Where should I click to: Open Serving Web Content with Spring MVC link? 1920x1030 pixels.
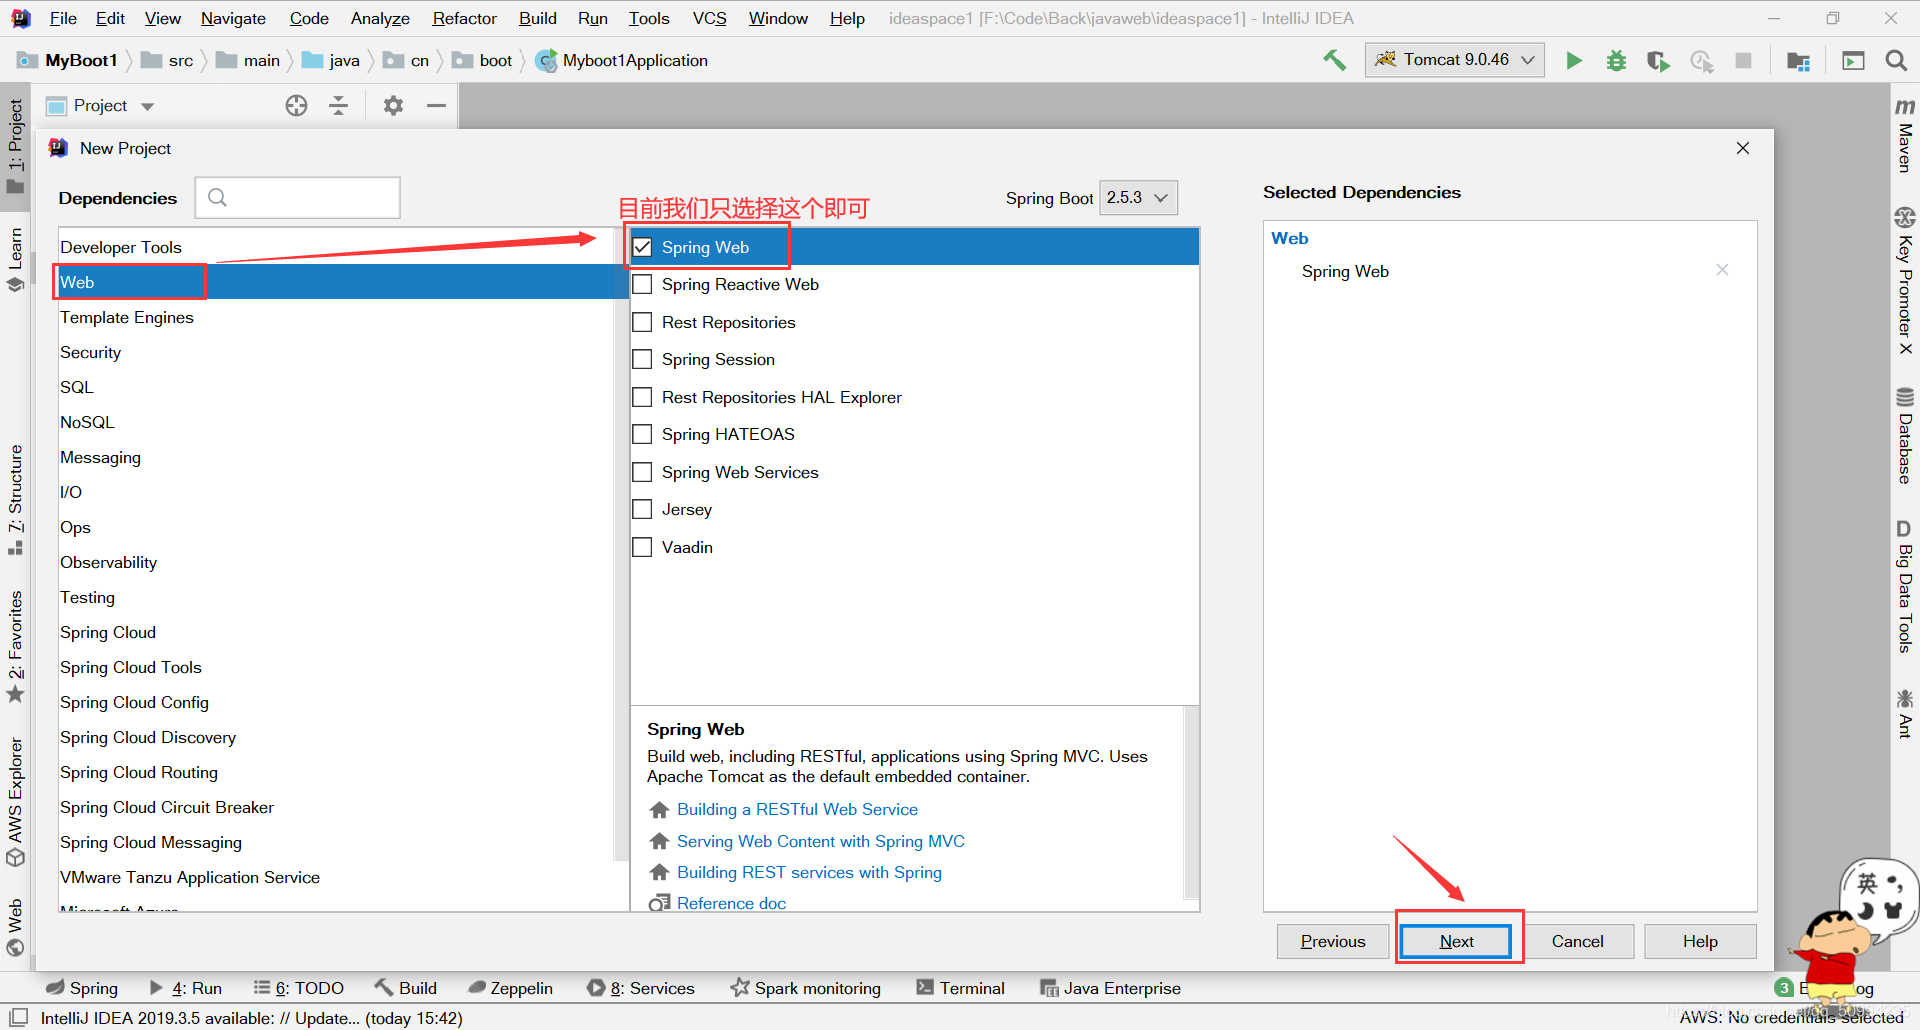click(x=821, y=841)
